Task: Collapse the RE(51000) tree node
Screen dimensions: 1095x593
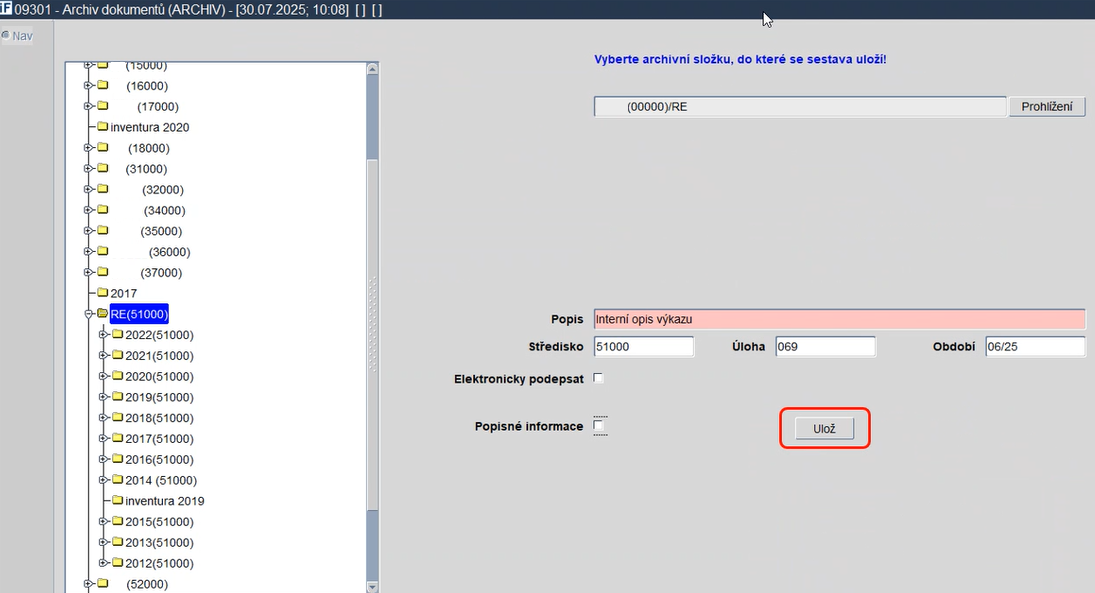Action: tap(89, 314)
